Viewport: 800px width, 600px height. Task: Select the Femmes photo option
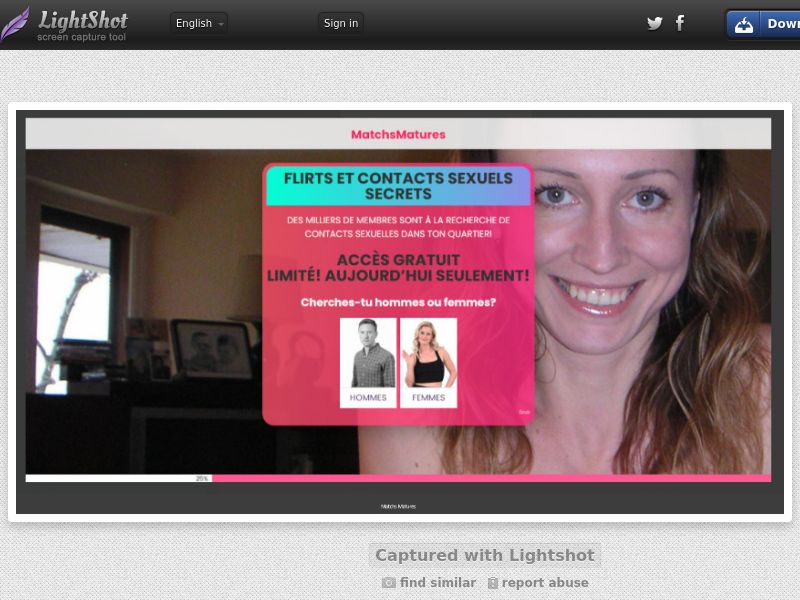point(428,353)
